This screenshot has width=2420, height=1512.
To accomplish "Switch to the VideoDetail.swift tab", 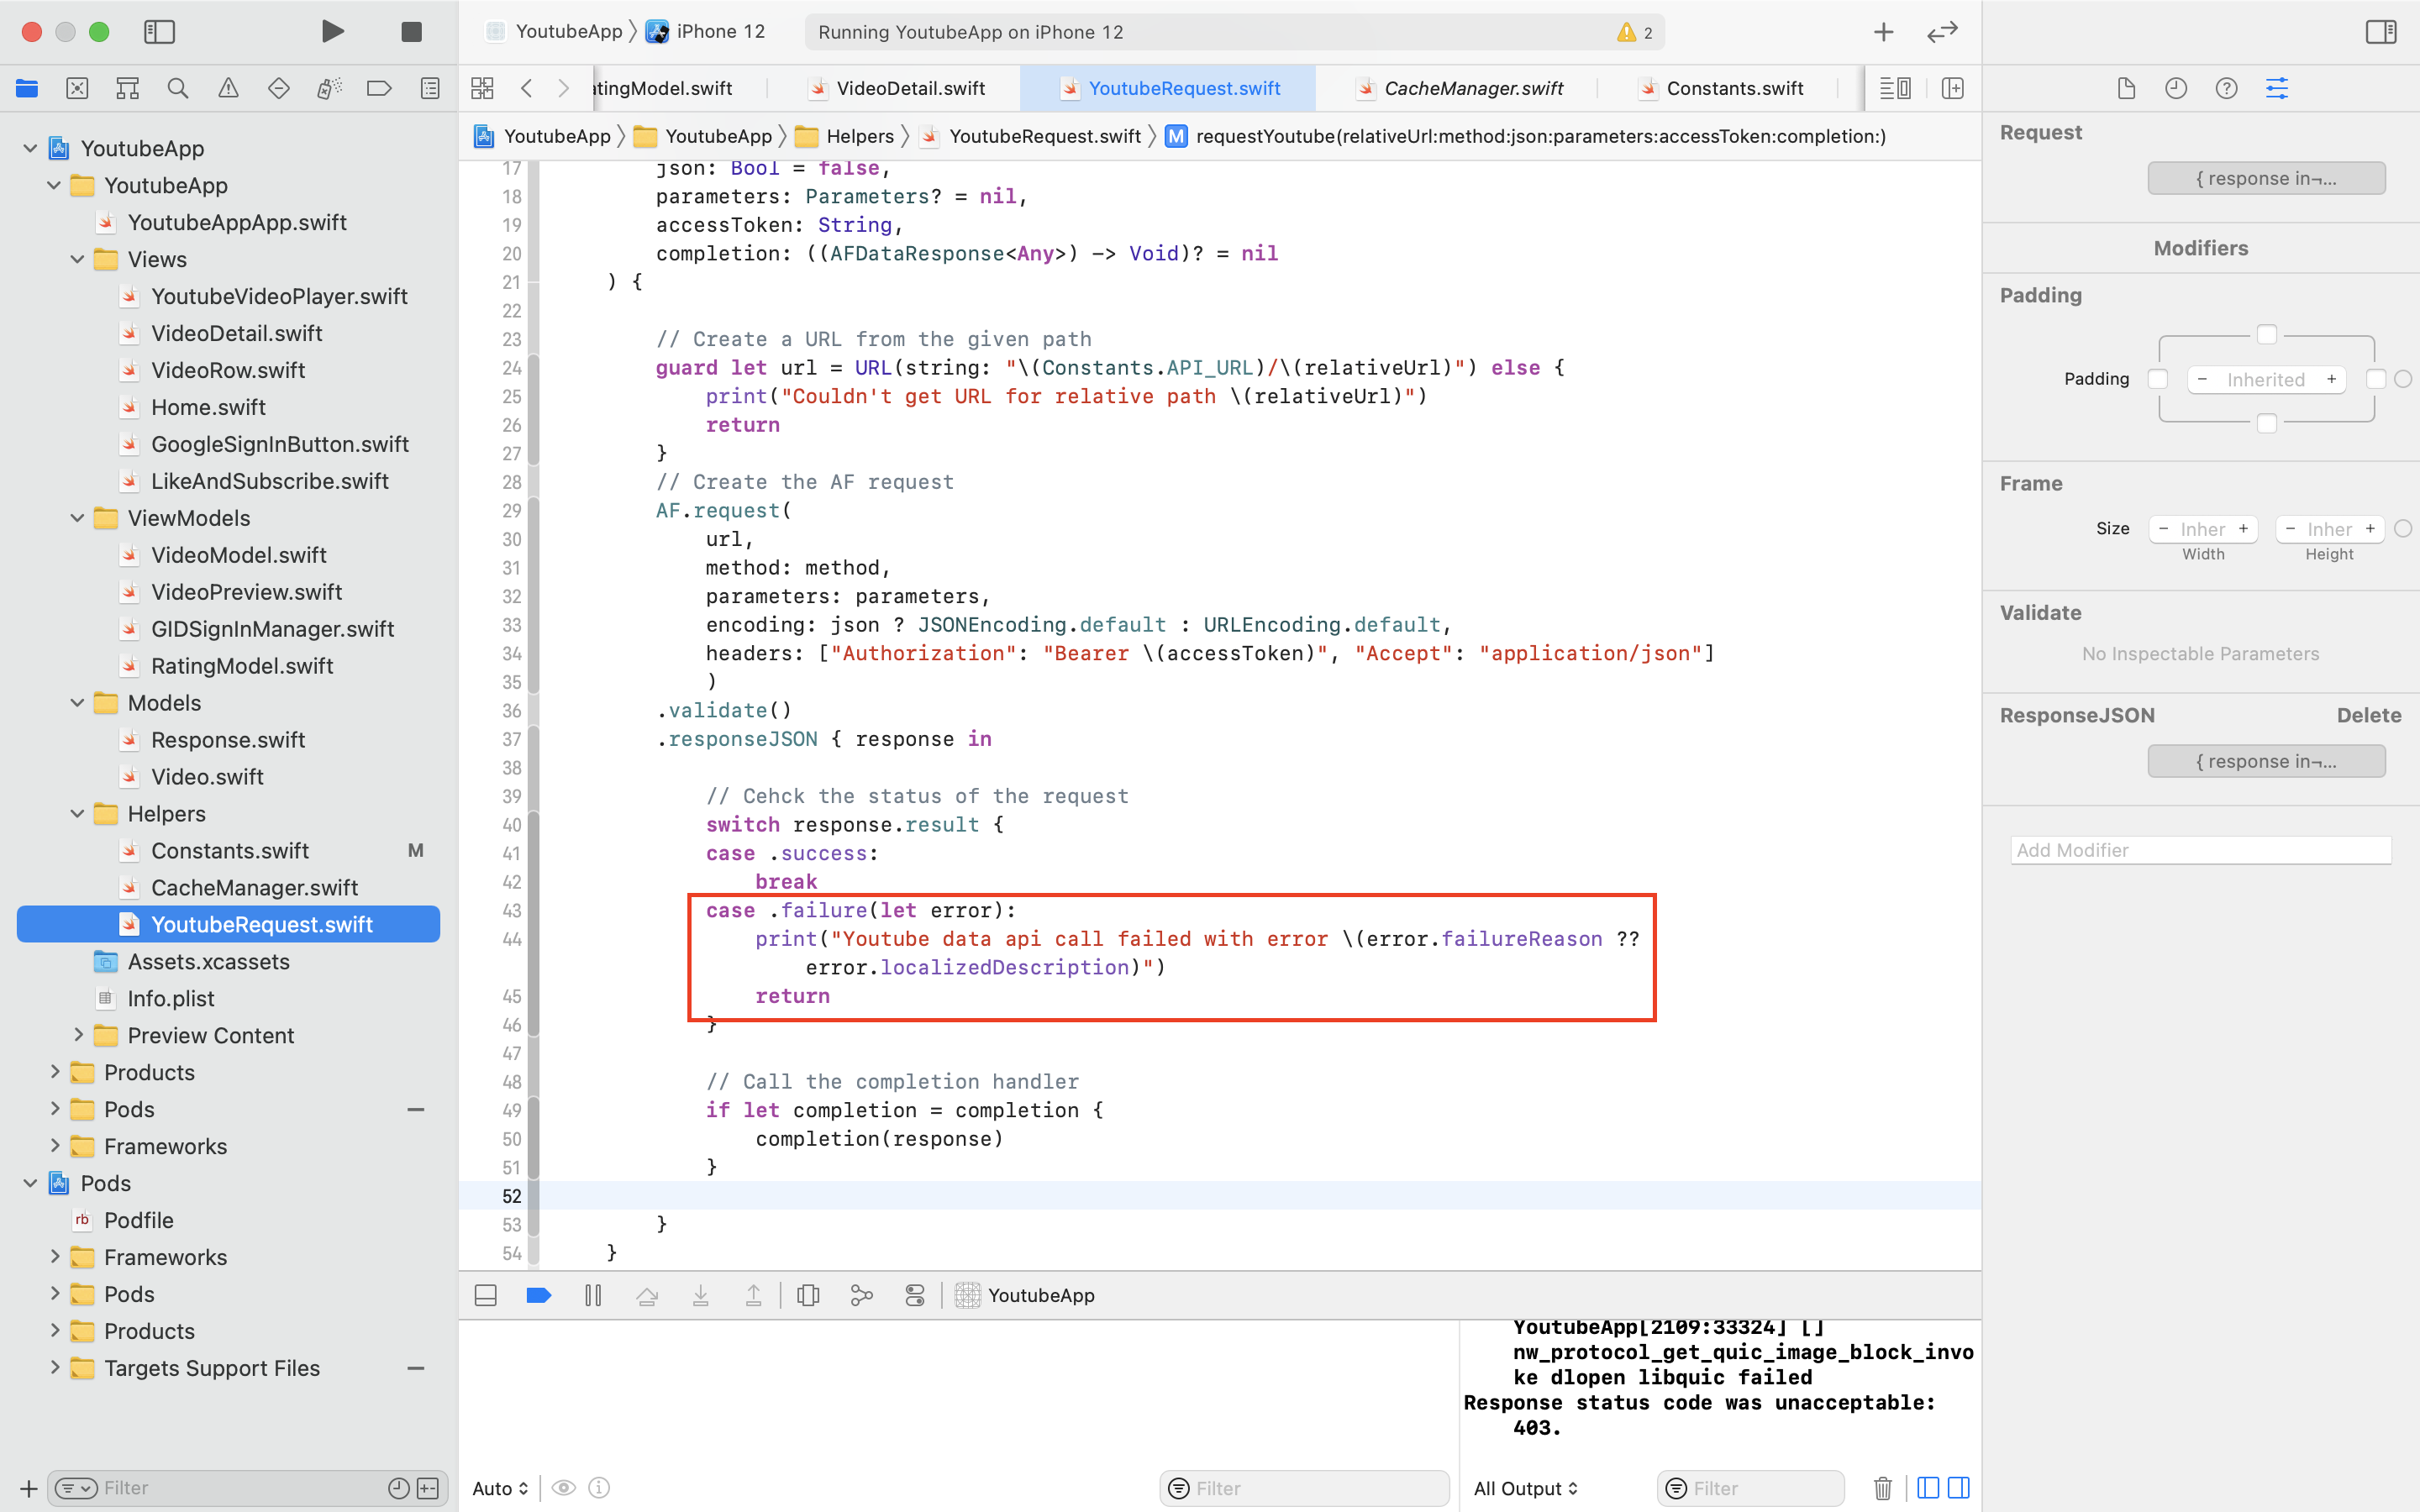I will tap(909, 88).
